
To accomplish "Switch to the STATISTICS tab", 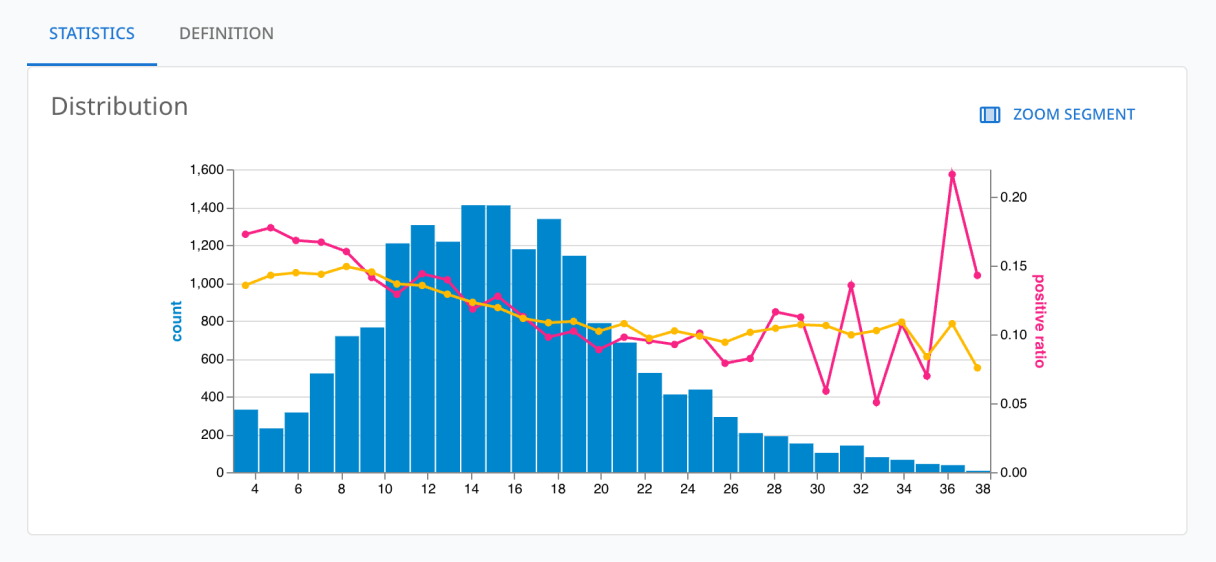I will click(92, 33).
